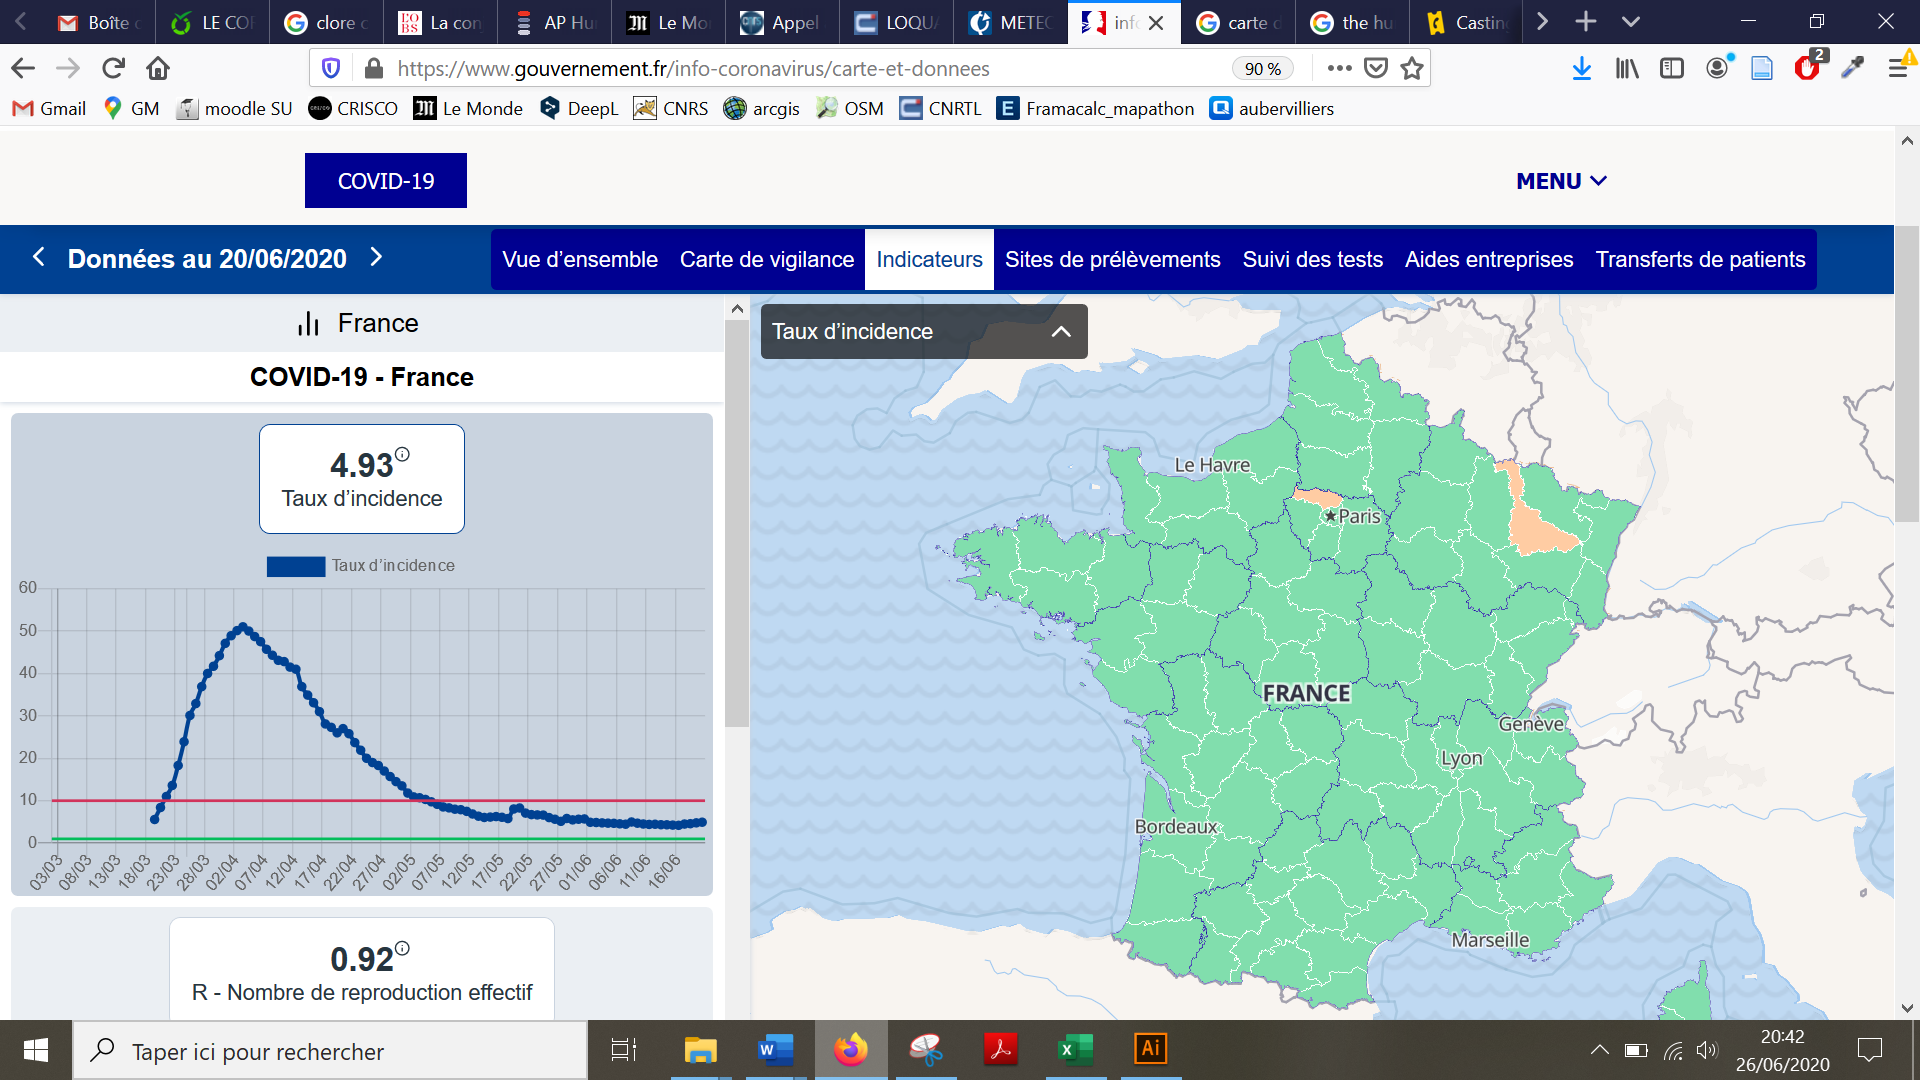The image size is (1920, 1080).
Task: Click the 90 % zoom level indicator
Action: click(1262, 68)
